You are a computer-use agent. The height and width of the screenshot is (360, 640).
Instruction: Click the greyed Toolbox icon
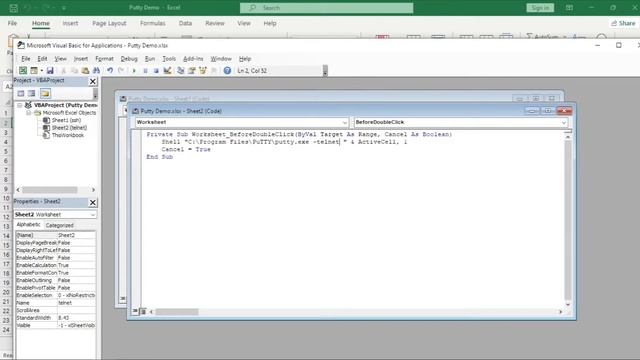tap(213, 71)
